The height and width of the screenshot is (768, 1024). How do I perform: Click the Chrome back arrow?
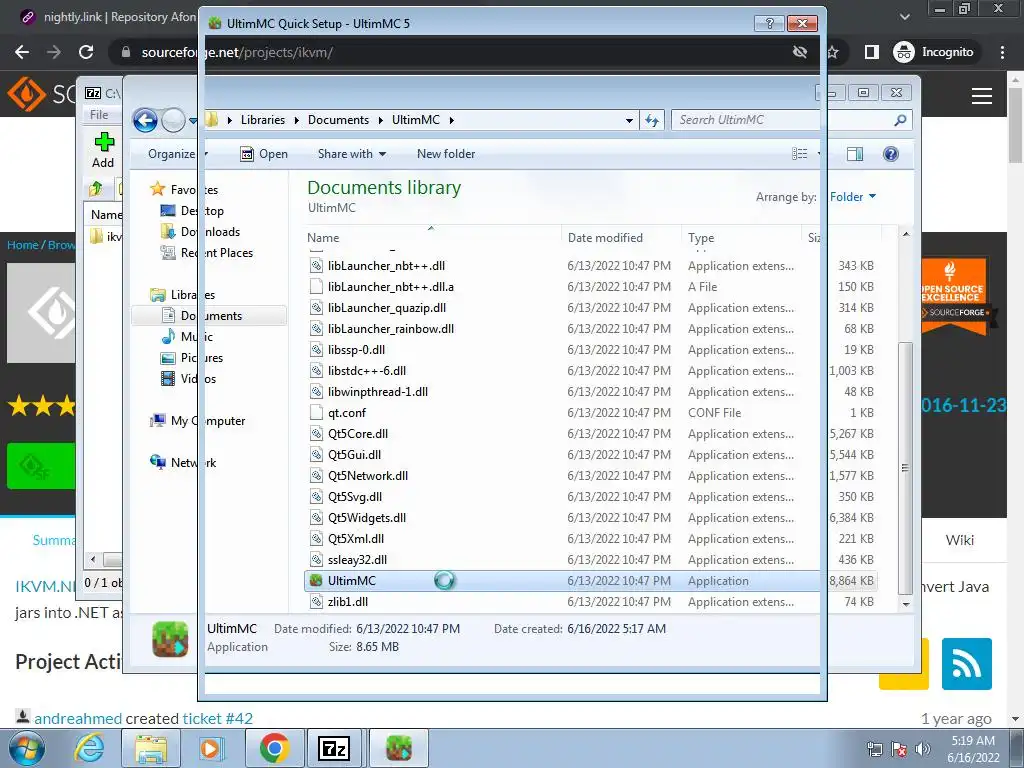coord(22,52)
